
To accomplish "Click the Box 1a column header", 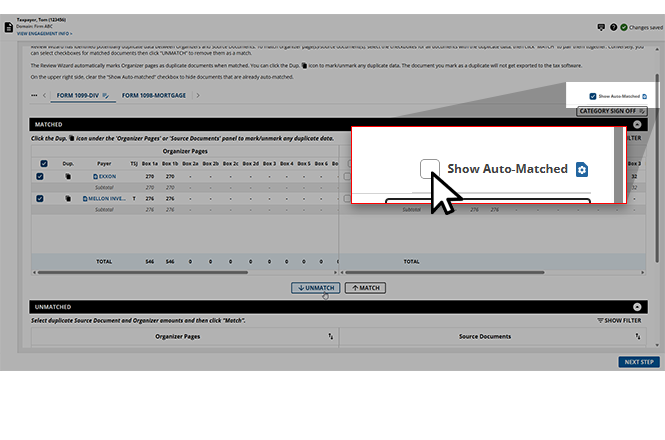I will (x=150, y=163).
